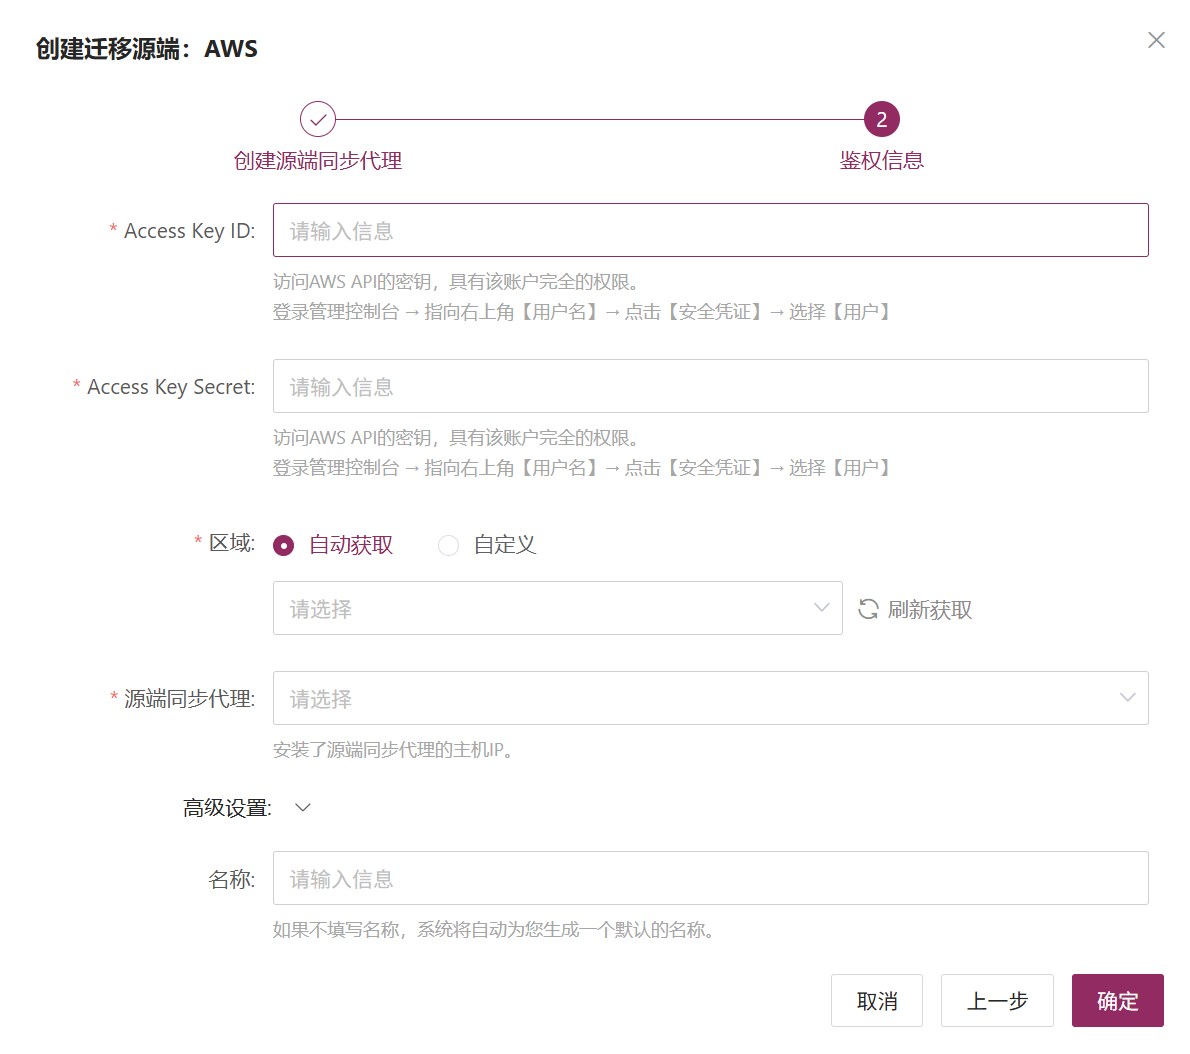This screenshot has width=1190, height=1054.
Task: Click the 确定 confirm button
Action: point(1117,1000)
